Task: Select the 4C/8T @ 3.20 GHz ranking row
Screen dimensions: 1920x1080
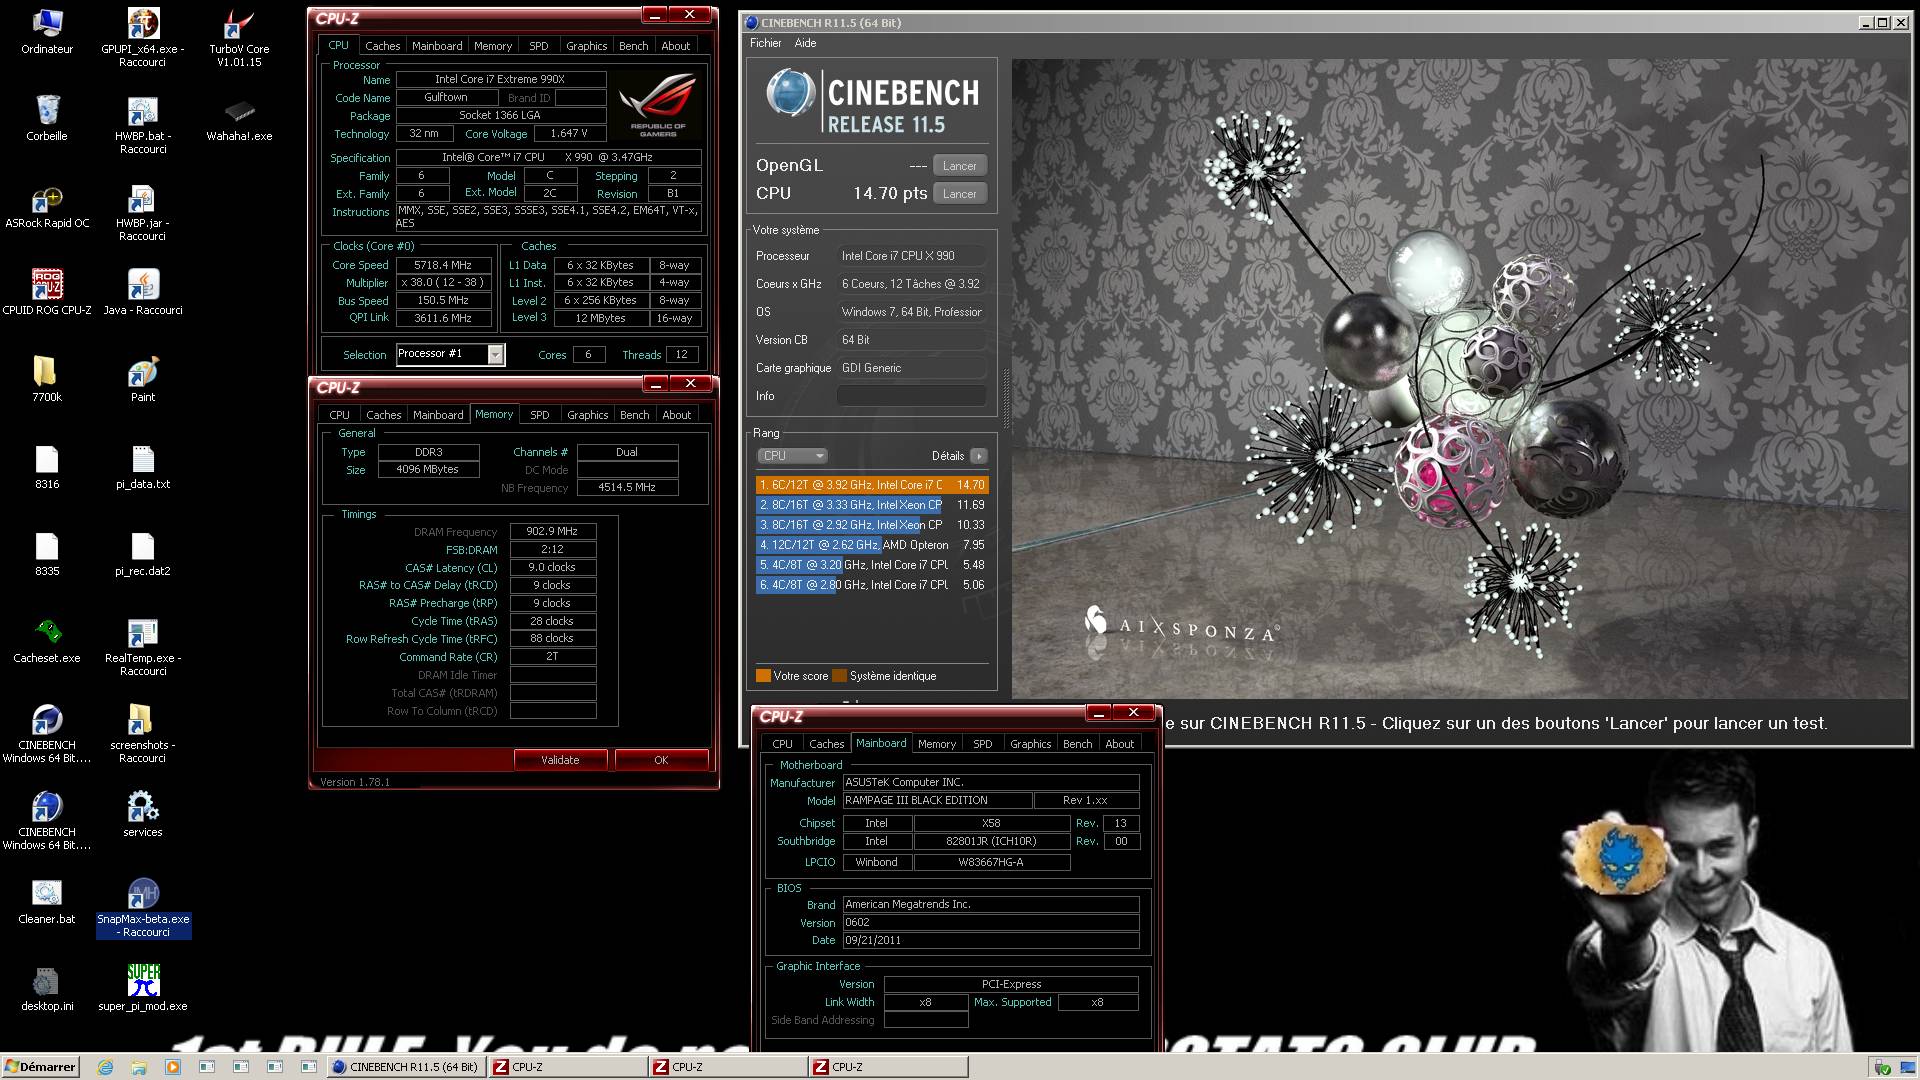Action: click(x=872, y=565)
